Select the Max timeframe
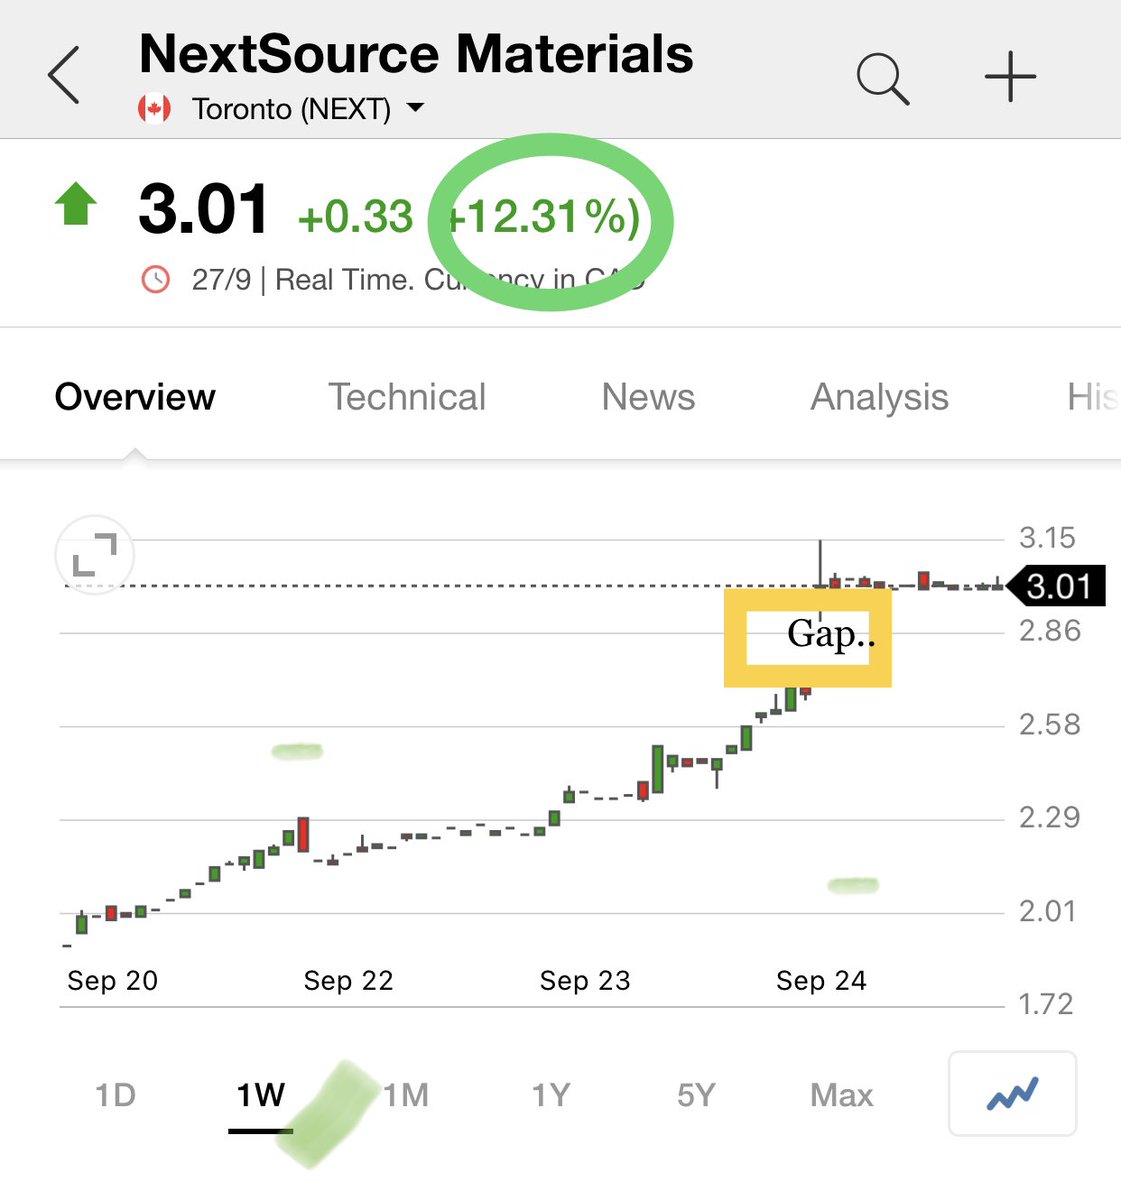Screen dimensions: 1121x1200 pyautogui.click(x=840, y=1095)
